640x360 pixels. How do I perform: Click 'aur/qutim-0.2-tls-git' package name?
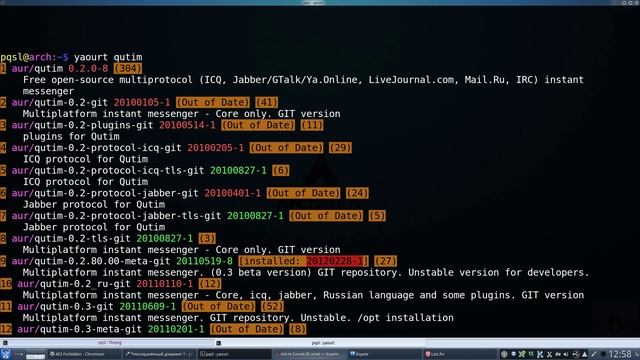point(71,238)
